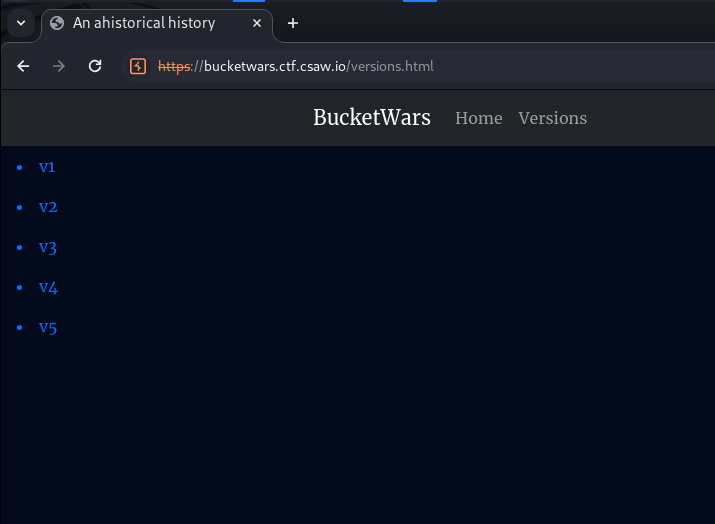This screenshot has height=524, width=715.
Task: Click empty tab strip beside new tab button
Action: (500, 23)
